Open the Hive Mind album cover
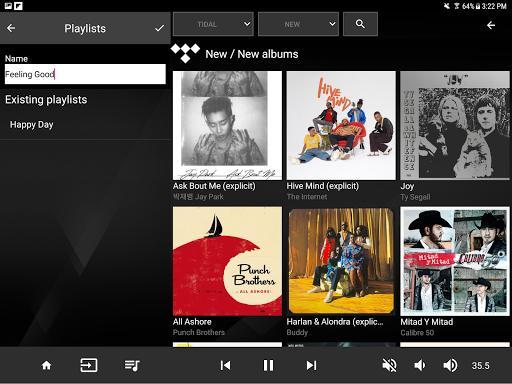Viewport: 512px width, 384px height. point(341,125)
